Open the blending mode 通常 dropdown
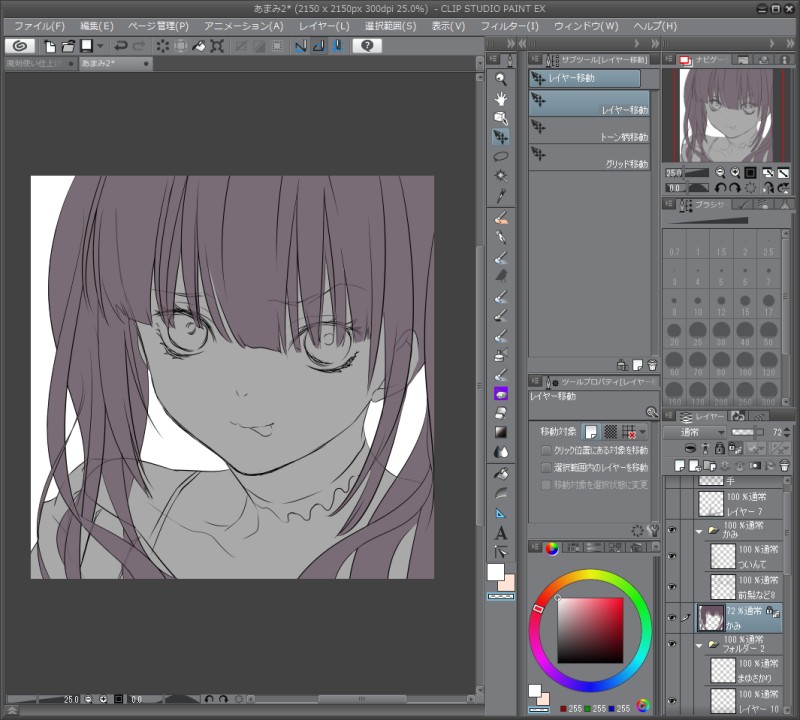800x720 pixels. (694, 432)
